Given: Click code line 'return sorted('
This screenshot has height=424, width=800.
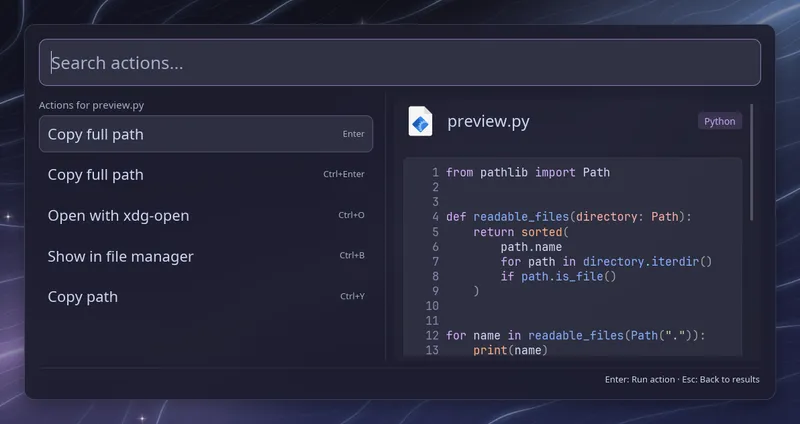Looking at the screenshot, I should coord(521,232).
